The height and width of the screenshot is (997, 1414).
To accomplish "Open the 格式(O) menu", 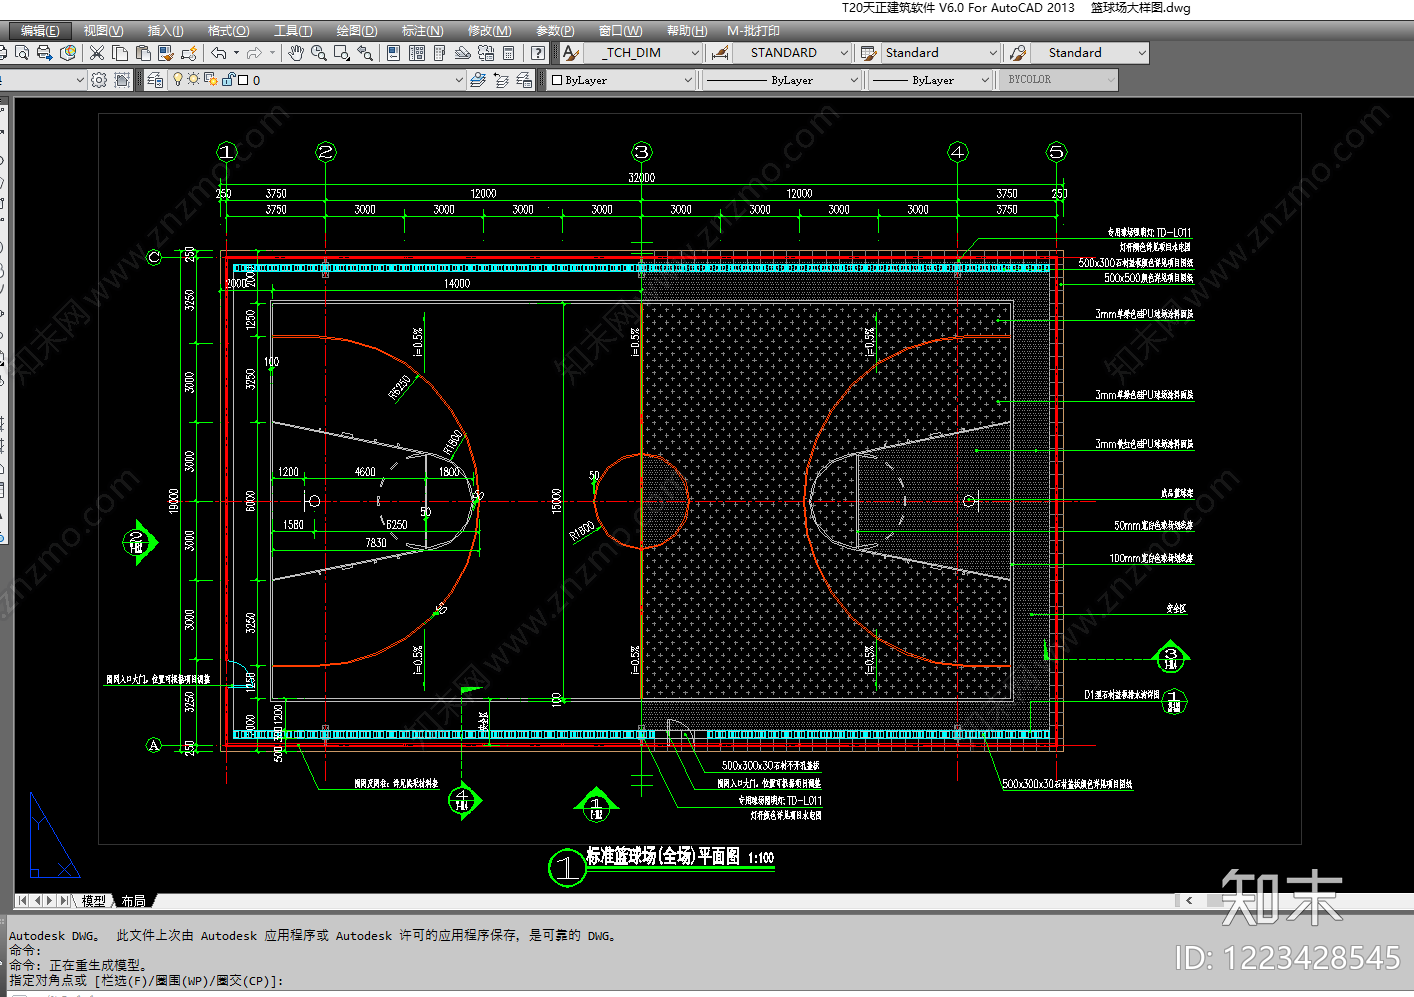I will click(229, 31).
